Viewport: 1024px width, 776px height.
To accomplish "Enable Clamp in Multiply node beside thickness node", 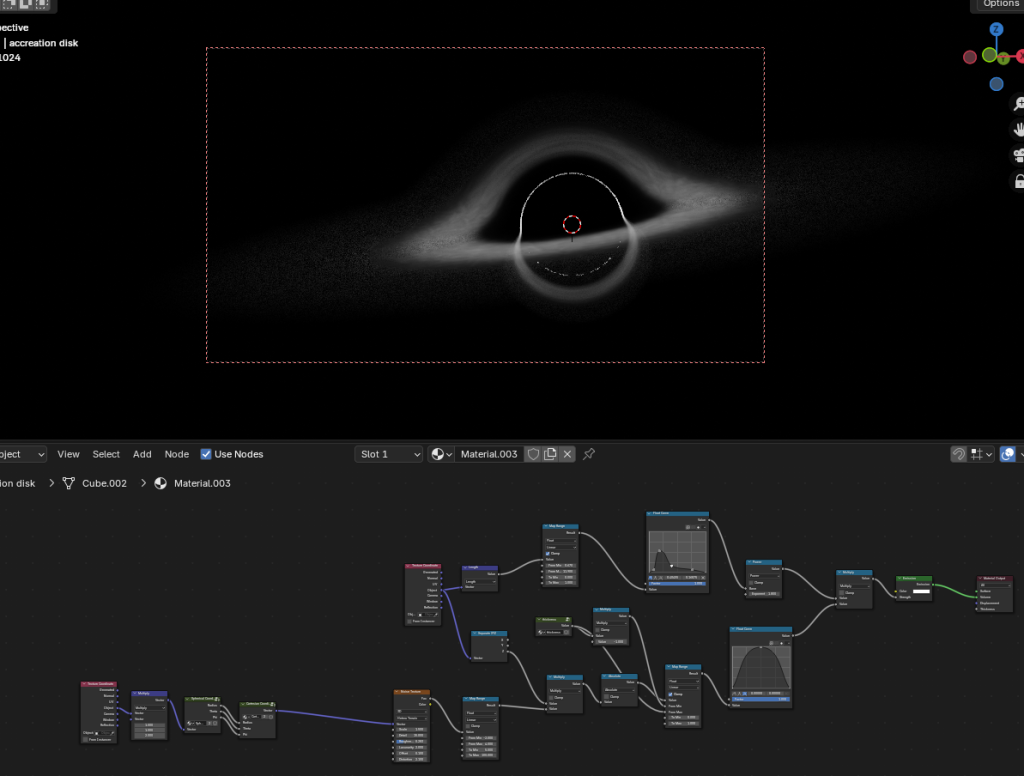I will click(x=598, y=630).
